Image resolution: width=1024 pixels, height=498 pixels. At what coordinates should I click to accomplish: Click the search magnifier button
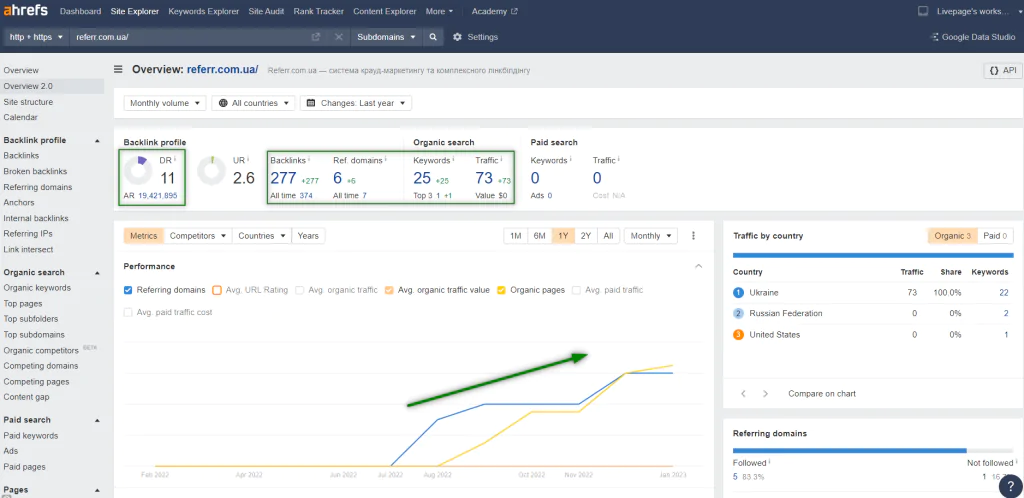pos(432,37)
